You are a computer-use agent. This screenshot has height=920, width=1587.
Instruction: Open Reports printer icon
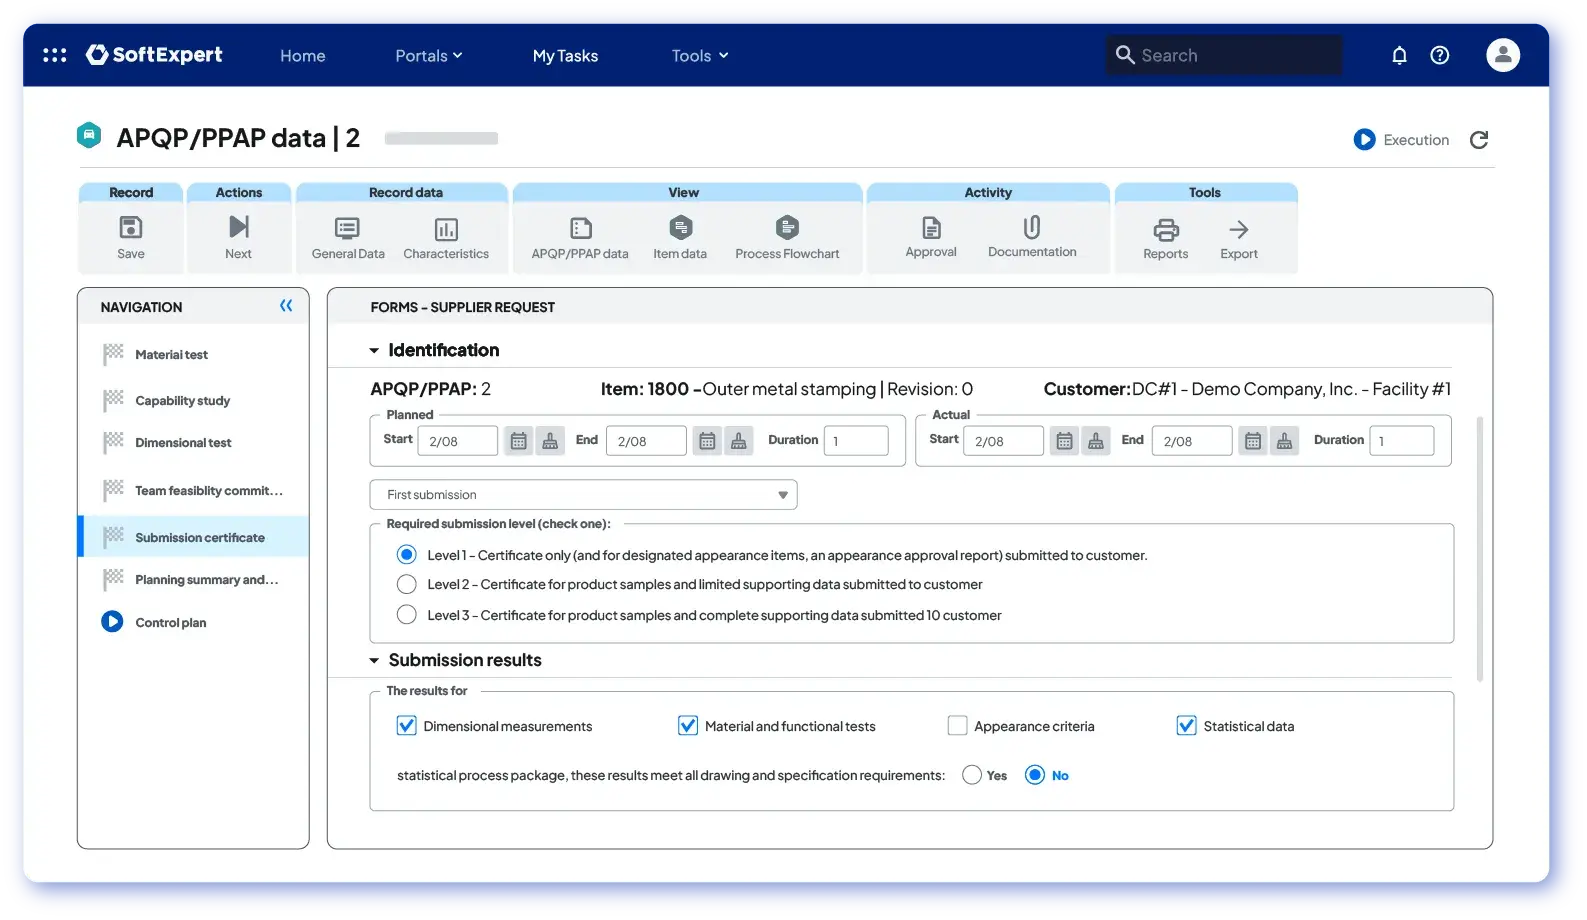pos(1166,230)
